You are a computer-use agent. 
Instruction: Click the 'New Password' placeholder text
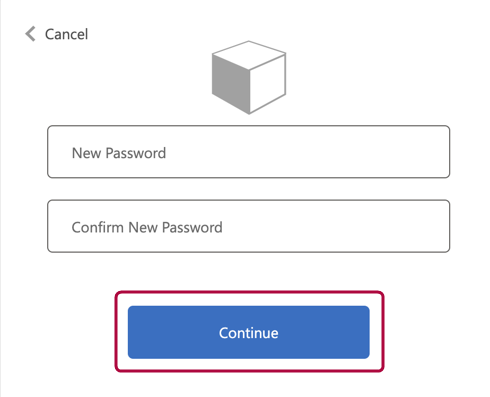coord(119,153)
